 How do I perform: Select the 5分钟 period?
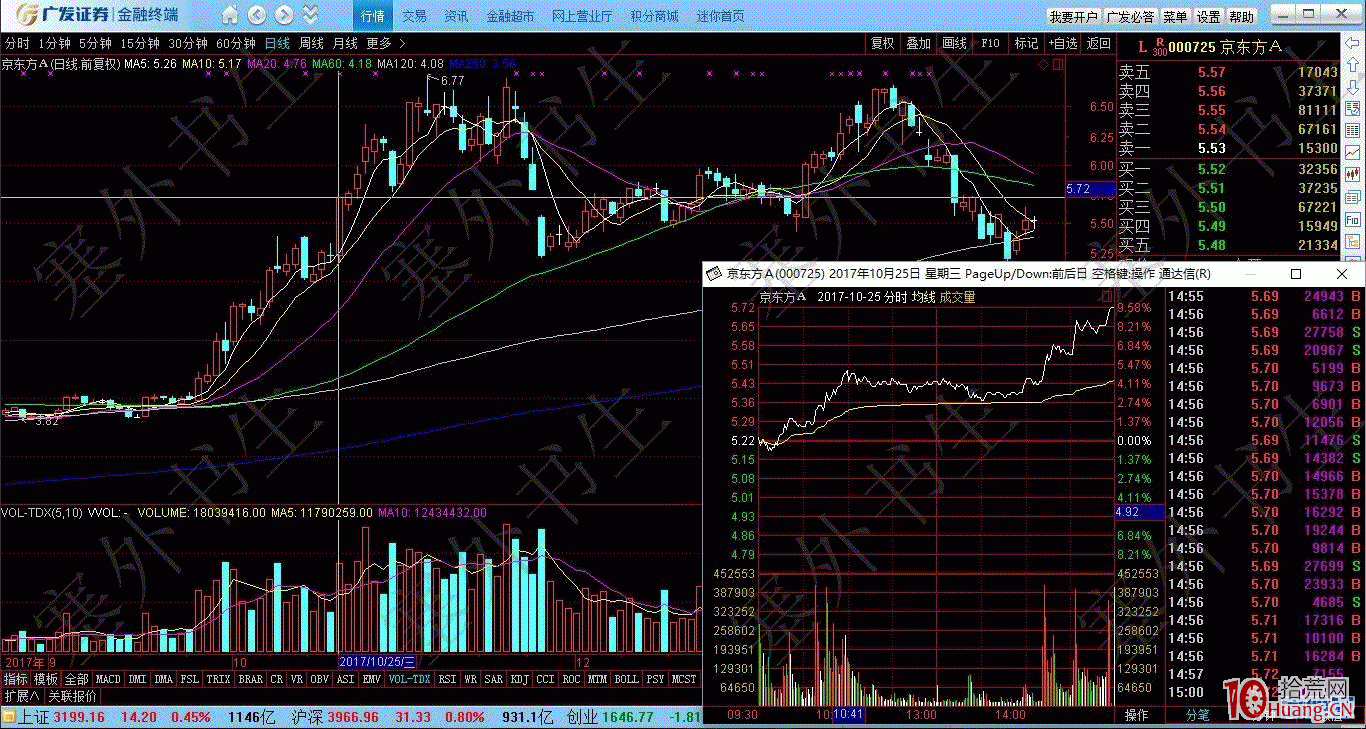pos(95,43)
